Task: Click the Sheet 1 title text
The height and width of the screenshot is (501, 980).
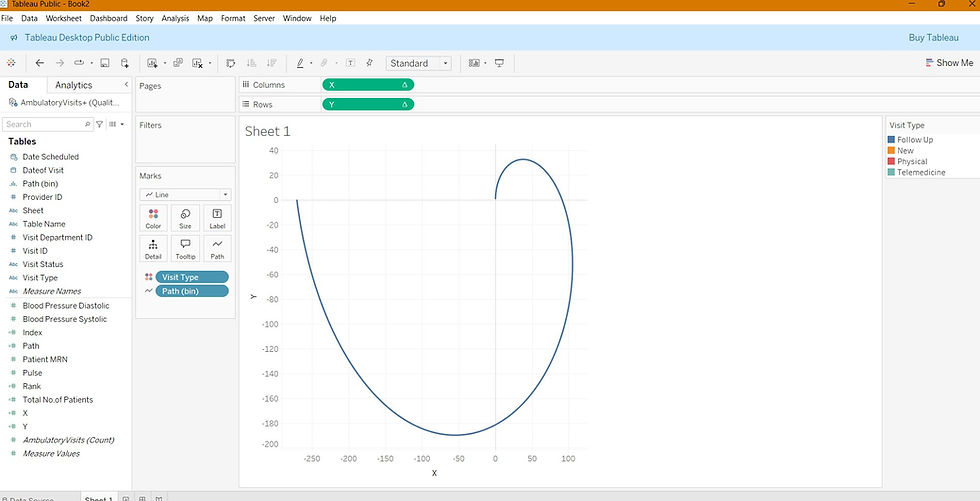Action: click(x=268, y=131)
